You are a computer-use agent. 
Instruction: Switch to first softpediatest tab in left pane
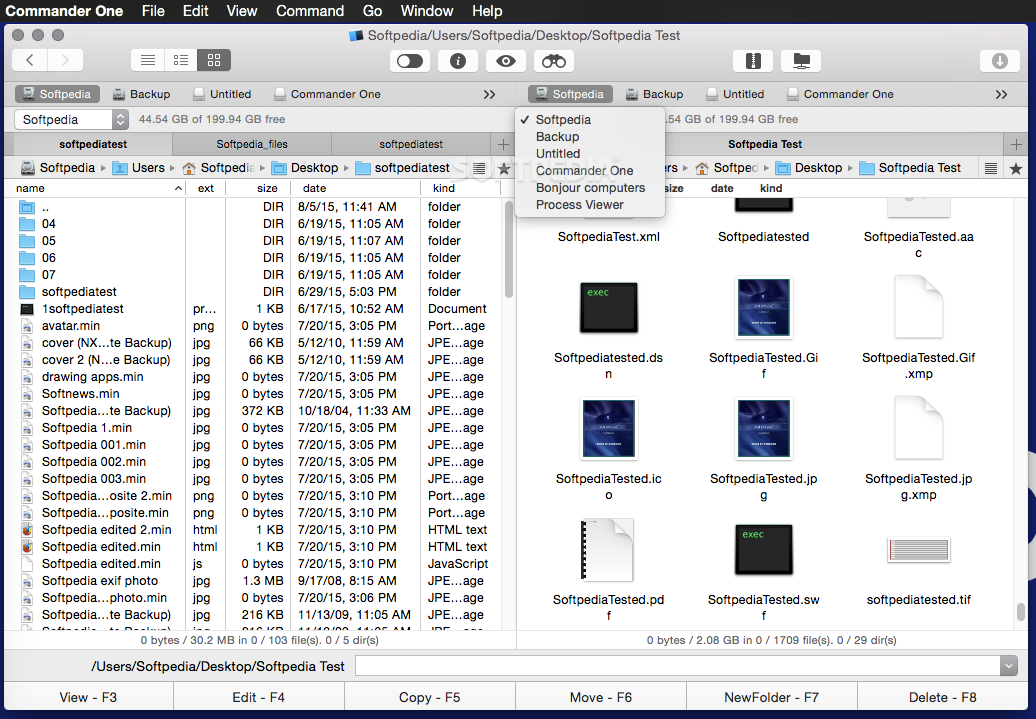[x=93, y=144]
